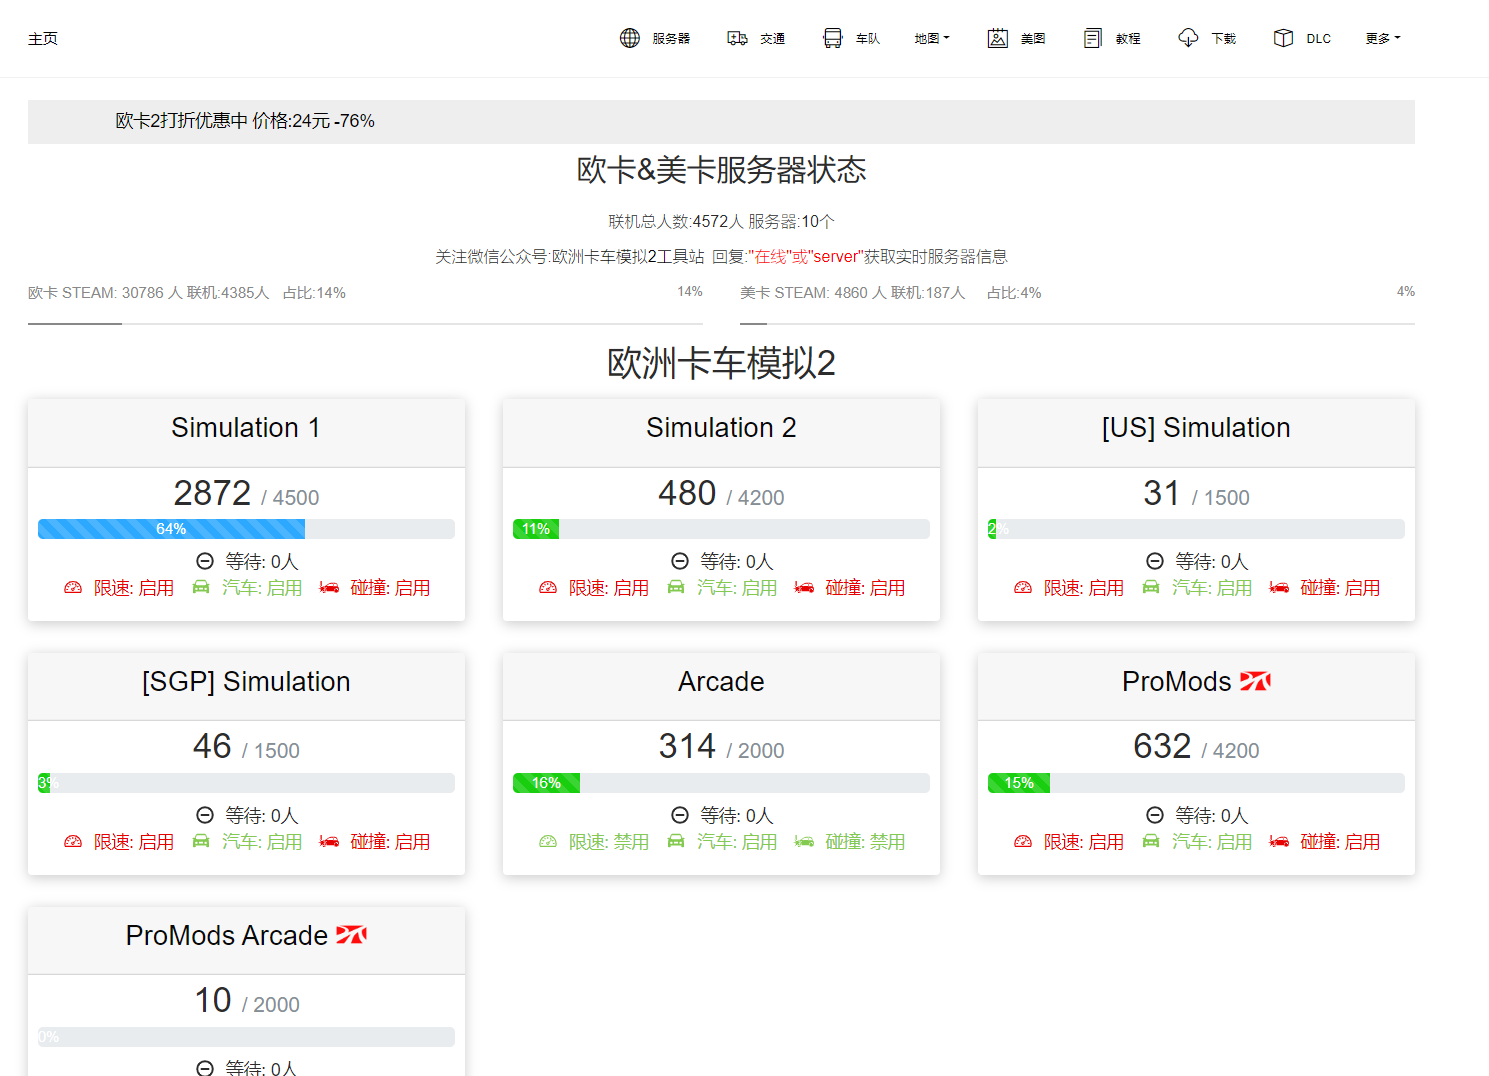Click the [US] Simulation card title
Screen dimensions: 1489x1076
point(1196,428)
